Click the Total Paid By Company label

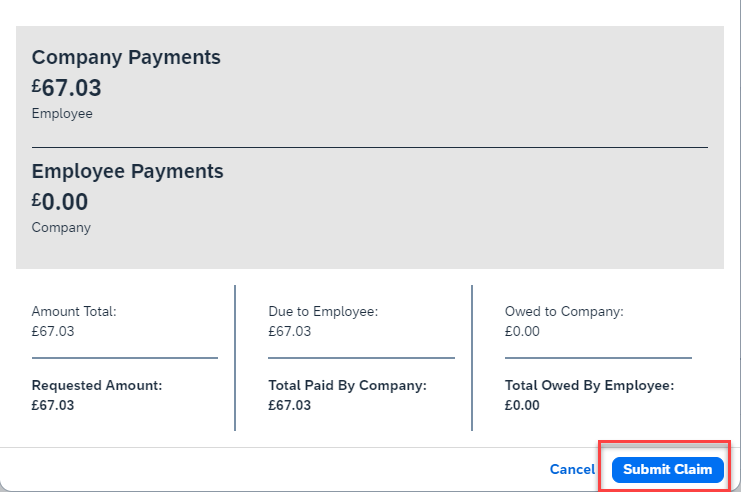click(x=347, y=385)
